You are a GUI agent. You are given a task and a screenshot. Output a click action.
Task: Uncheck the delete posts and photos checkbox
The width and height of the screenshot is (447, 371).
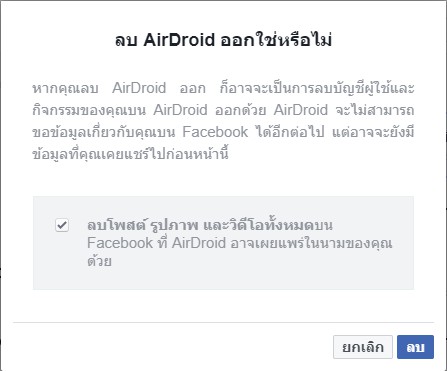click(x=62, y=225)
